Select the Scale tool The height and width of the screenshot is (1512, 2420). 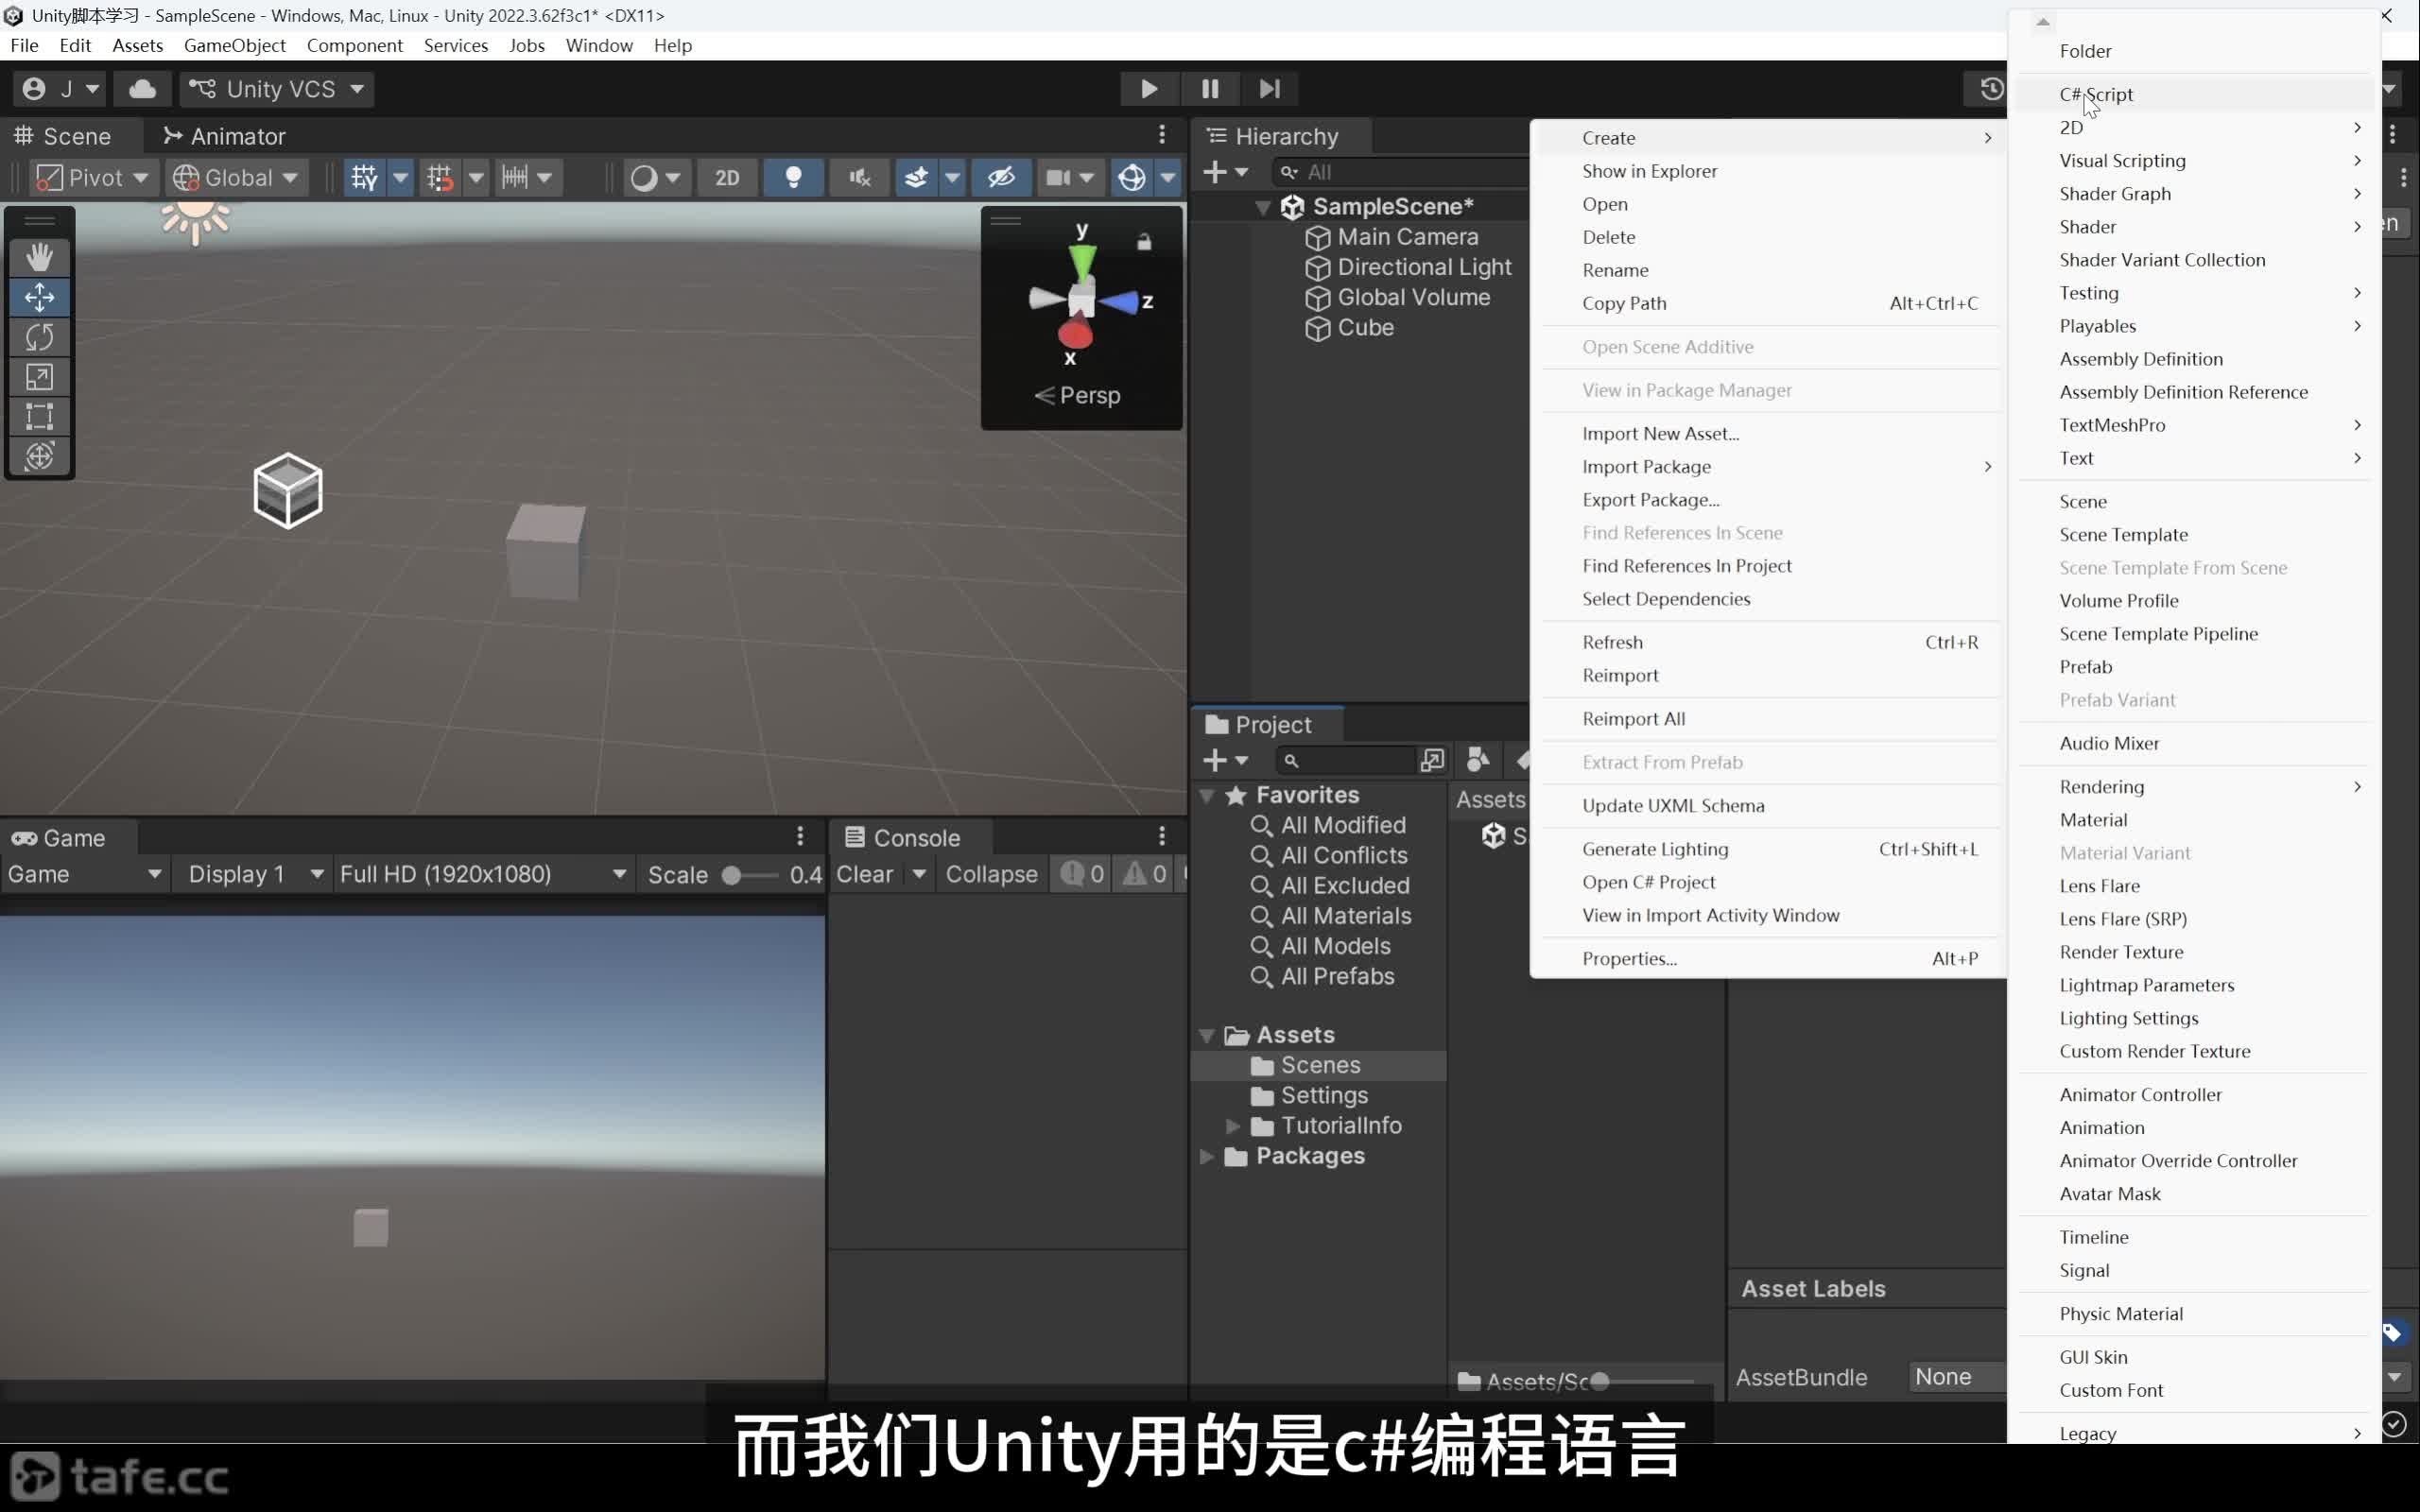pyautogui.click(x=39, y=377)
